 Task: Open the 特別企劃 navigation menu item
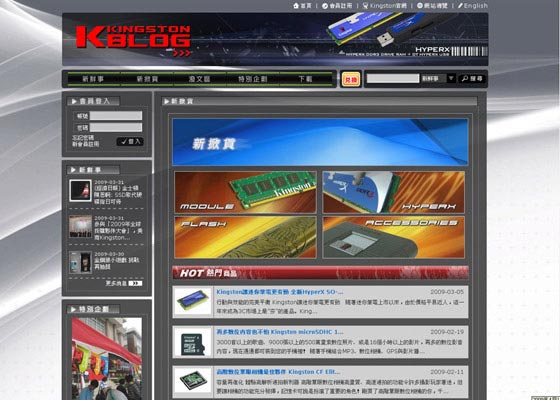253,79
